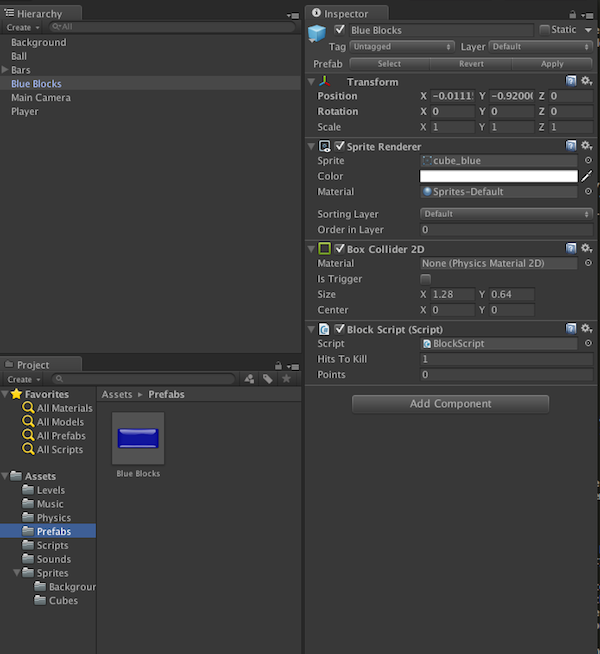Click the Script object picker circle
The width and height of the screenshot is (600, 654).
click(x=588, y=343)
